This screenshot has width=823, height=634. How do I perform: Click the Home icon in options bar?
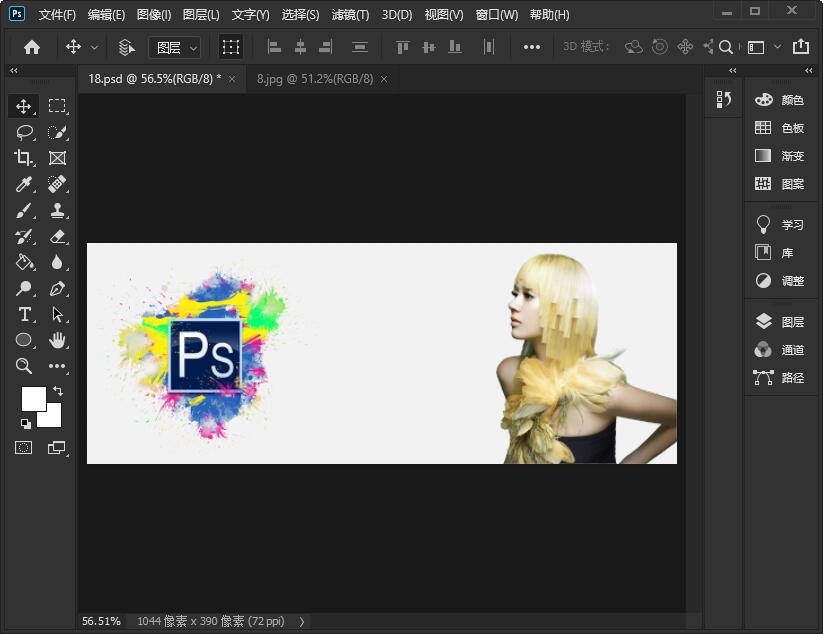pyautogui.click(x=32, y=47)
